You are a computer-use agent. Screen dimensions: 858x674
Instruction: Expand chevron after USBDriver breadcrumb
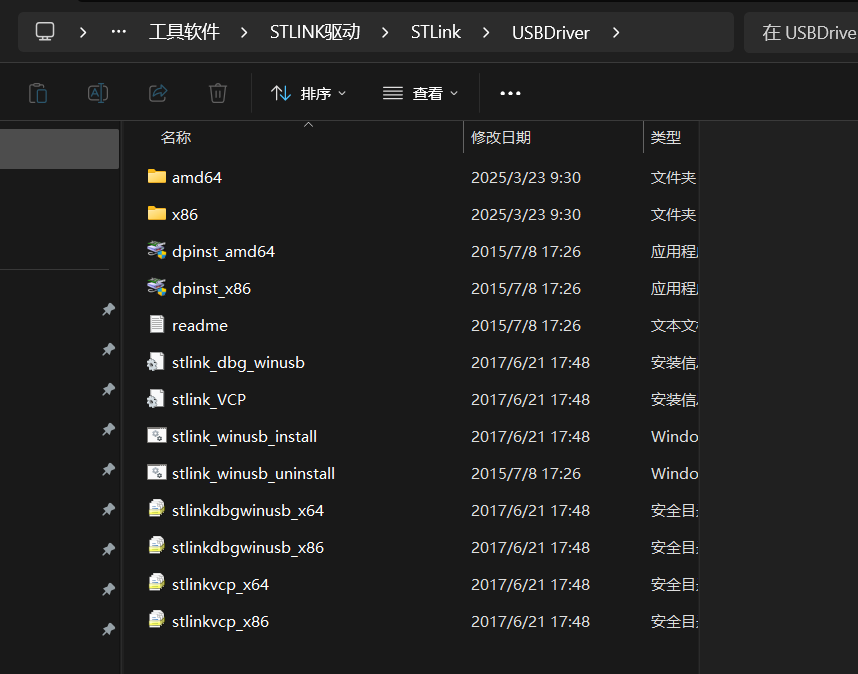pos(616,33)
